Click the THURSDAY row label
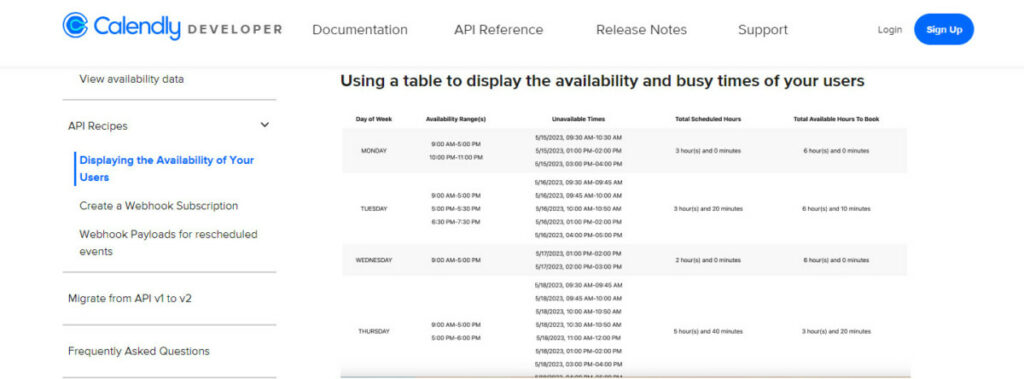 [374, 331]
